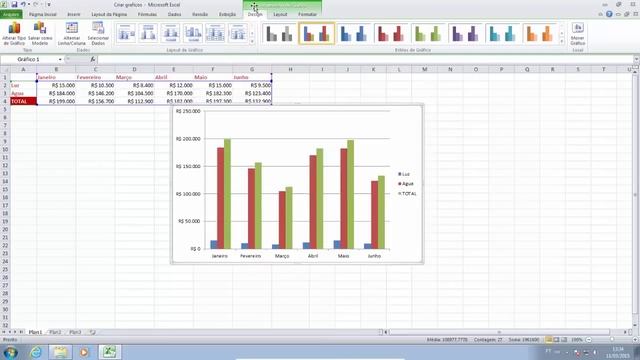Apply the selected multicolor chart style
This screenshot has width=640, height=360.
click(x=317, y=33)
